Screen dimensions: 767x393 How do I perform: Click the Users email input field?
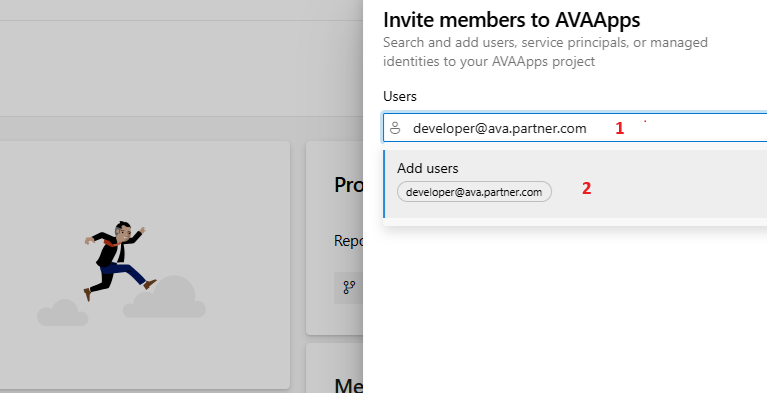point(575,128)
